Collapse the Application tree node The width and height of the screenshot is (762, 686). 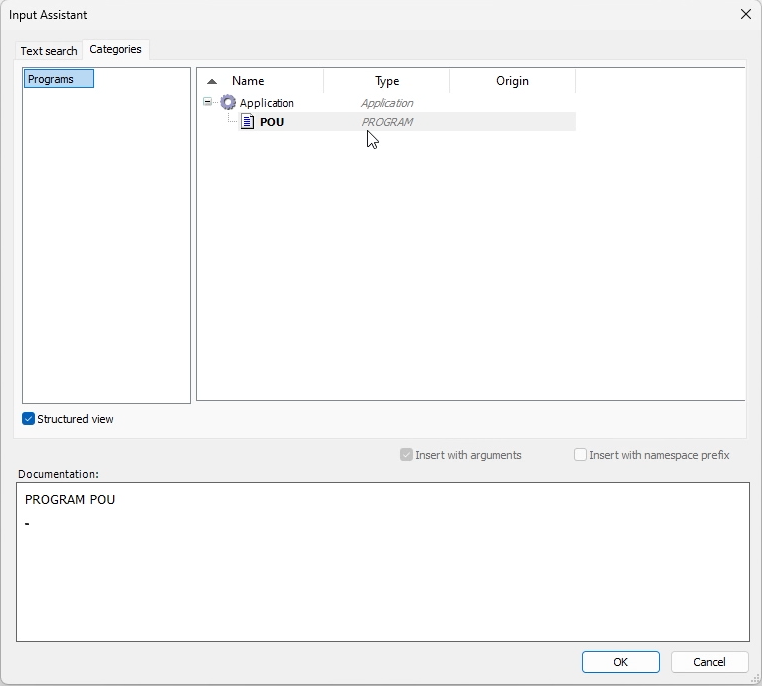coord(208,102)
